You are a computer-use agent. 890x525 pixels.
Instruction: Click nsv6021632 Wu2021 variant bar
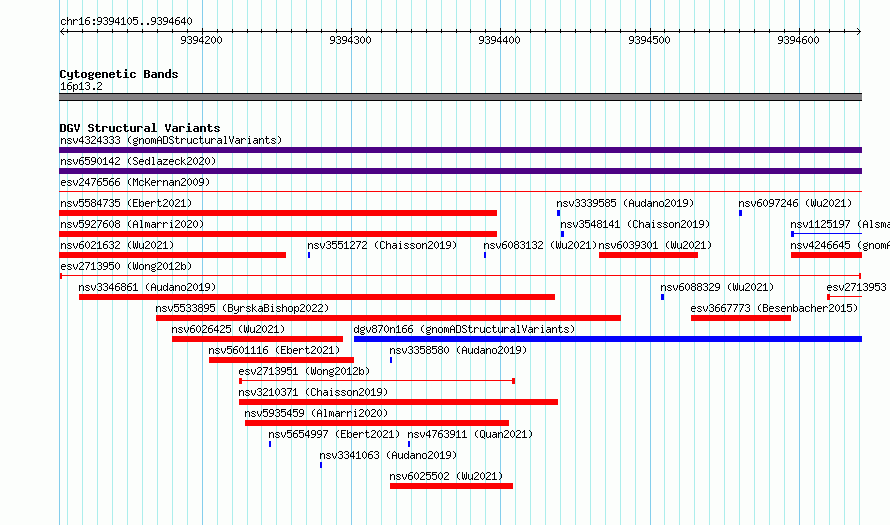(x=173, y=255)
